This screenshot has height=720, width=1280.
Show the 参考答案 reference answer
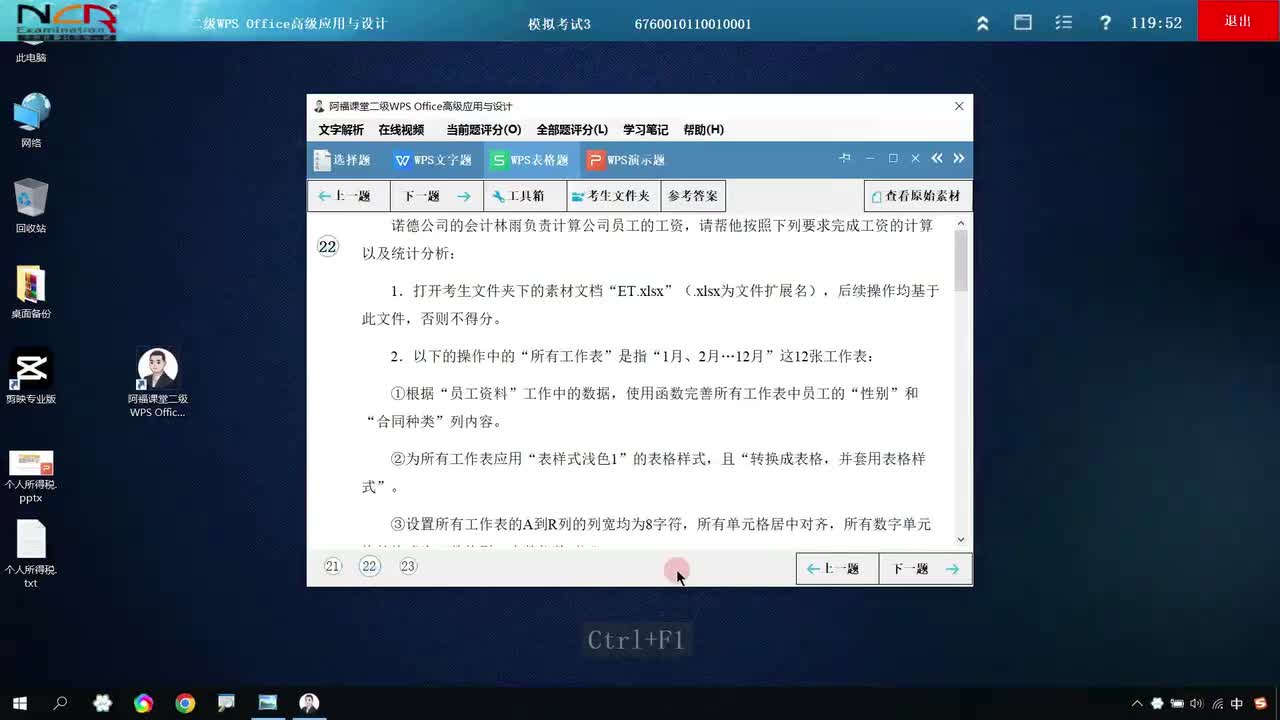pyautogui.click(x=693, y=196)
